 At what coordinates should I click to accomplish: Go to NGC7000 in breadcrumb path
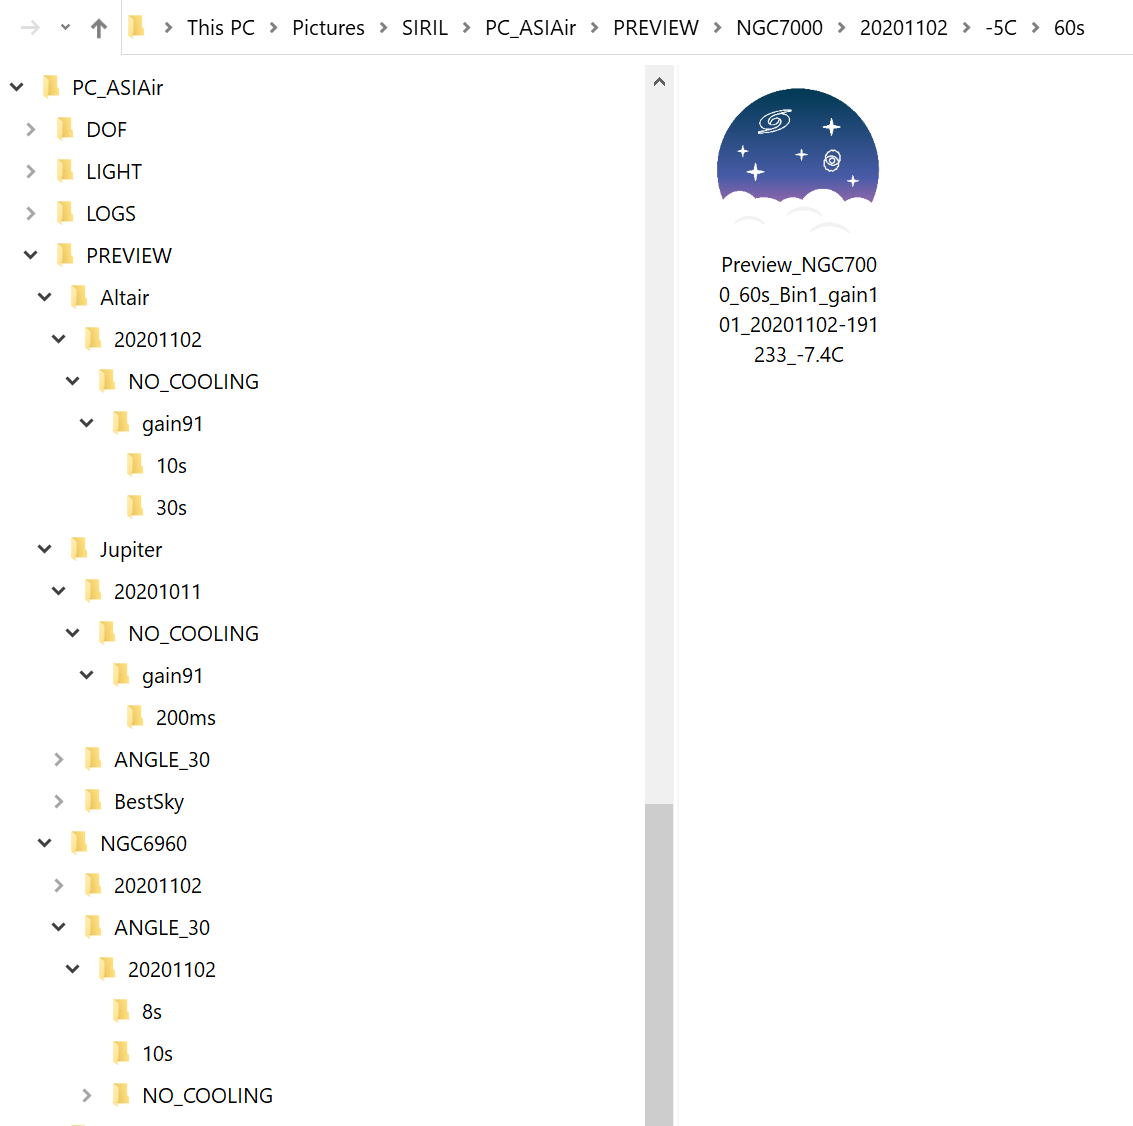pyautogui.click(x=779, y=27)
